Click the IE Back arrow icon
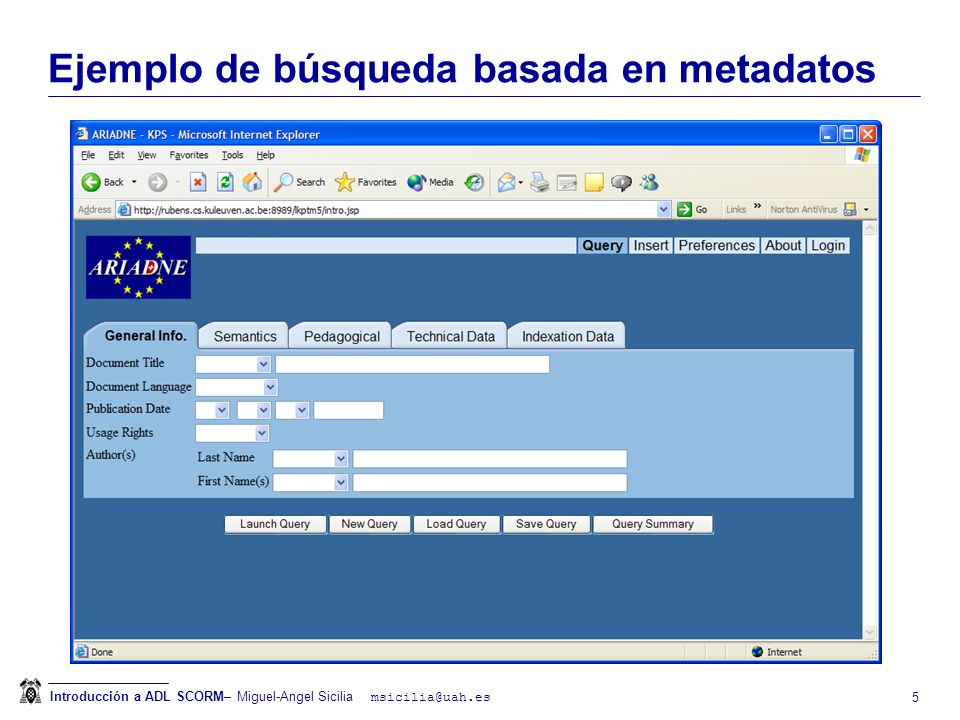 91,182
